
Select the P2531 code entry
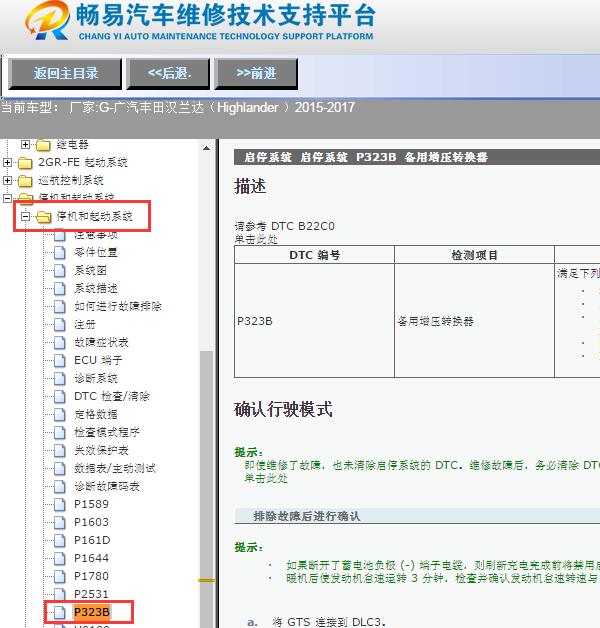click(91, 594)
